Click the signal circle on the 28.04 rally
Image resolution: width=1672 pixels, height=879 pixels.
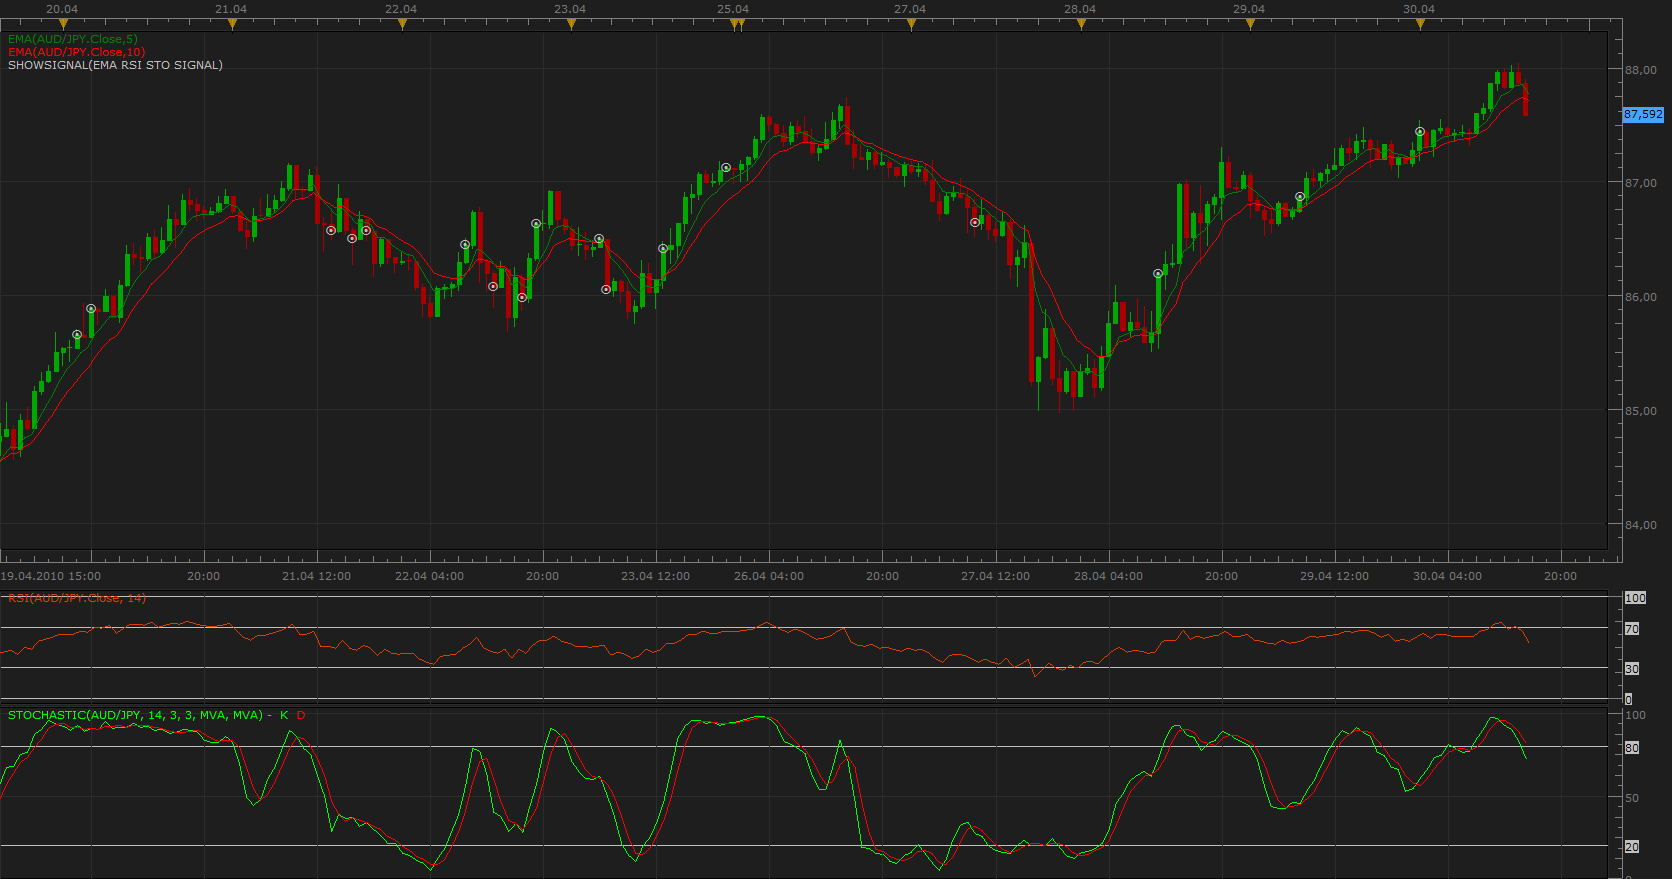(1158, 273)
